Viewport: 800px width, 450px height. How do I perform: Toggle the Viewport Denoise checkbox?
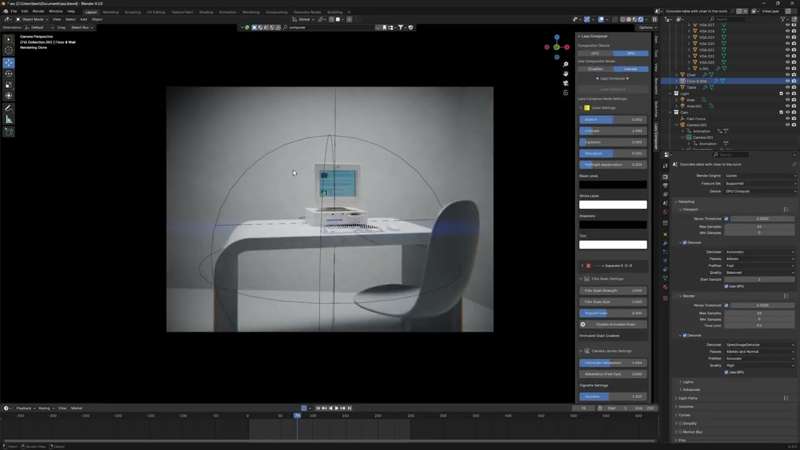coord(685,243)
